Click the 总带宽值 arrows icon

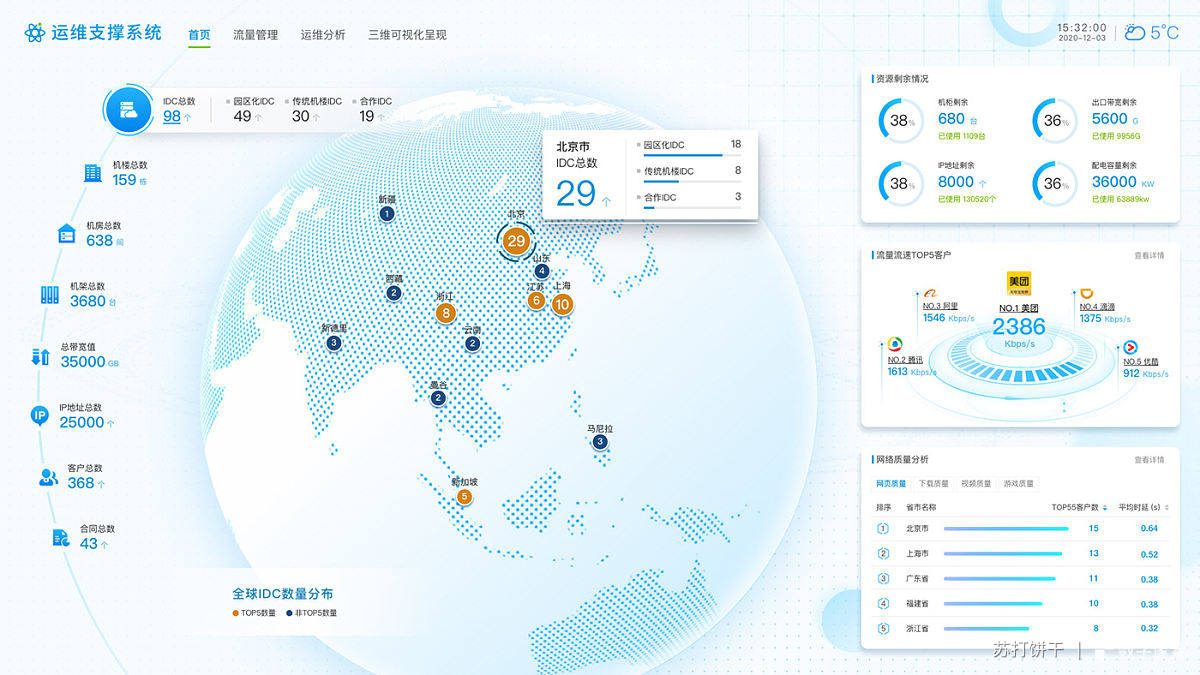click(41, 355)
